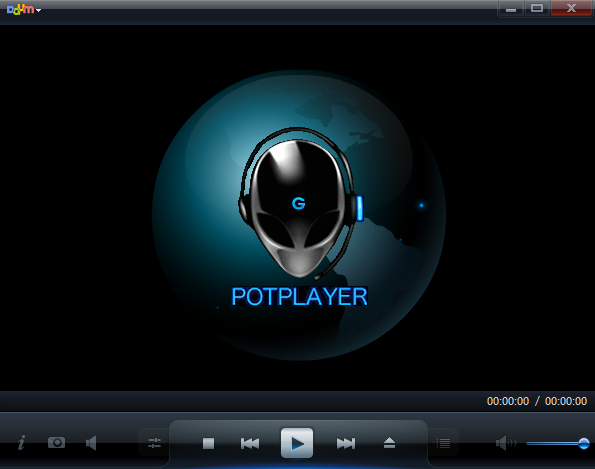Take a screenshot with the camera icon
The image size is (595, 469).
57,442
